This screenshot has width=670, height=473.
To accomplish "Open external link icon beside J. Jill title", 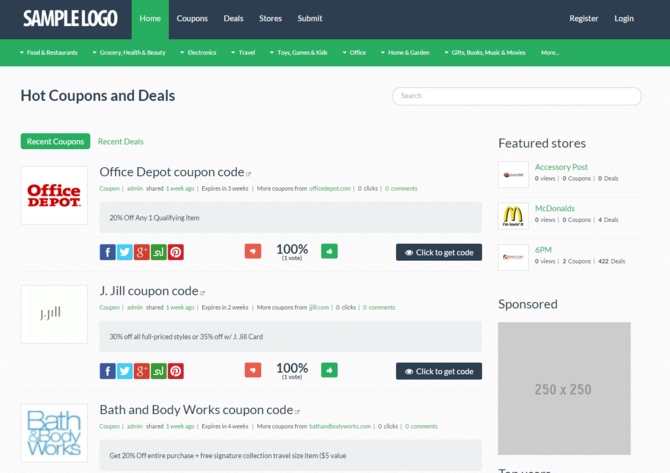I will click(203, 293).
